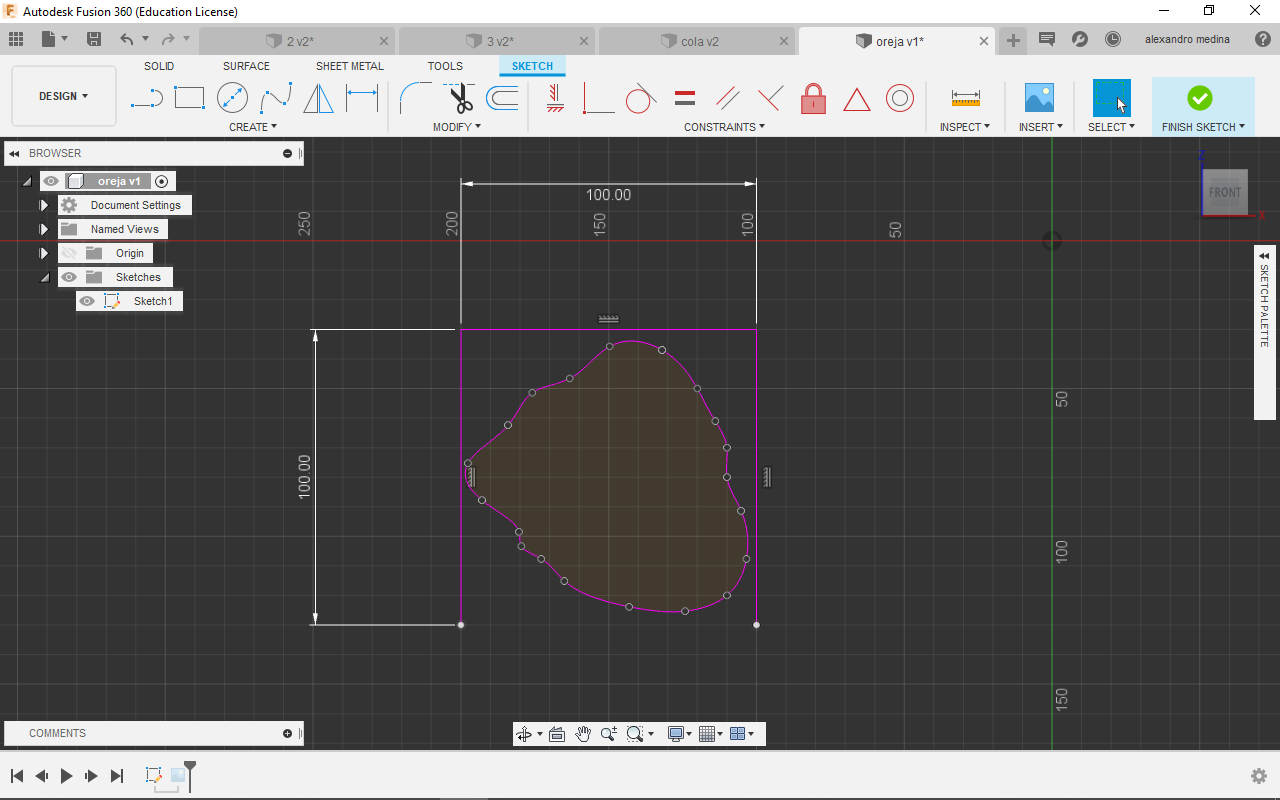Viewport: 1280px width, 800px height.
Task: Open the CONSTRAINTS dropdown menu
Action: pos(724,127)
